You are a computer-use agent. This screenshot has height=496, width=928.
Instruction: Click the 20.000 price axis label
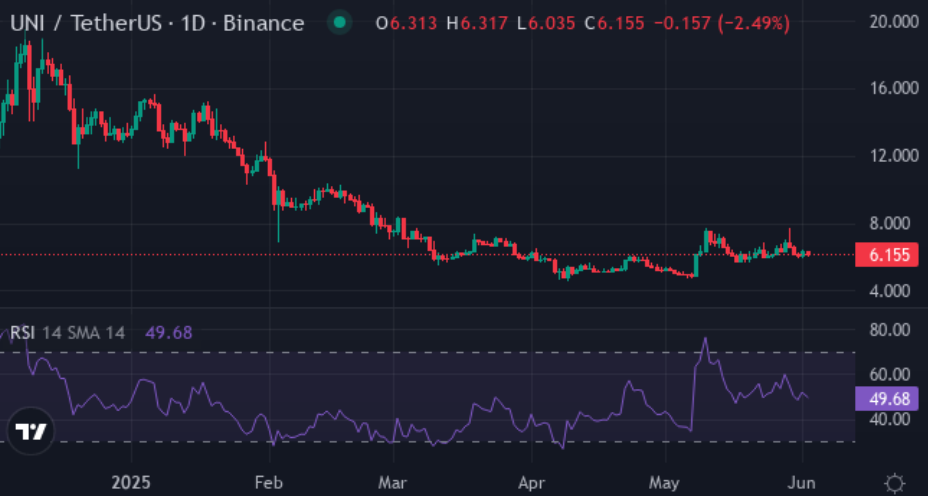(x=894, y=22)
